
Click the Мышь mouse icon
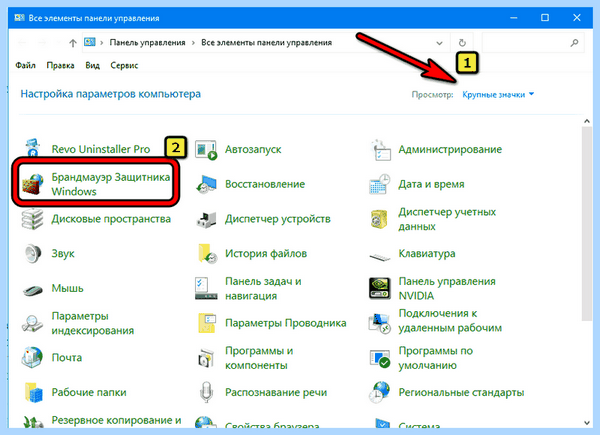[33, 290]
